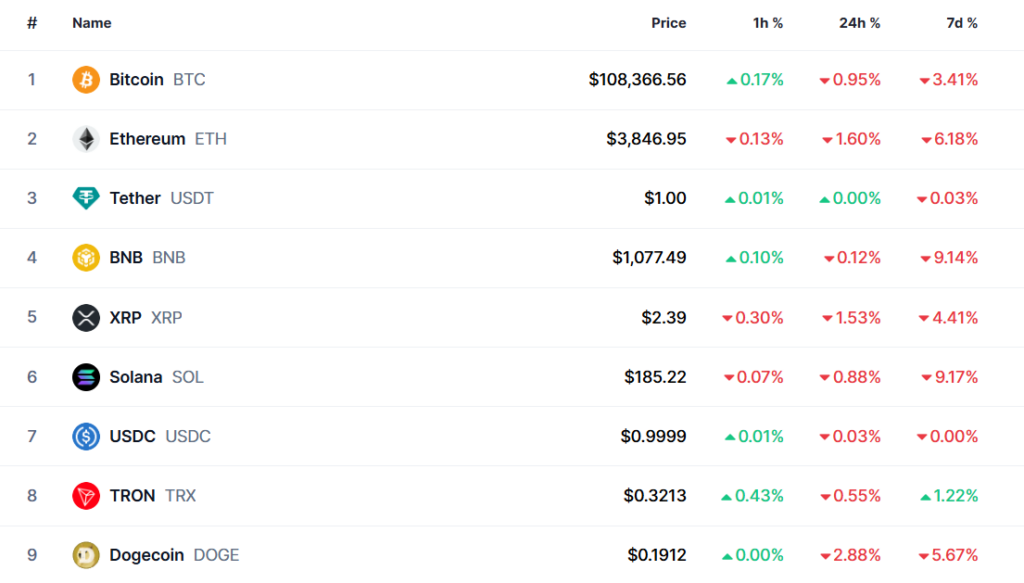1024x583 pixels.
Task: Click the Ethereum diamond icon
Action: pos(86,139)
